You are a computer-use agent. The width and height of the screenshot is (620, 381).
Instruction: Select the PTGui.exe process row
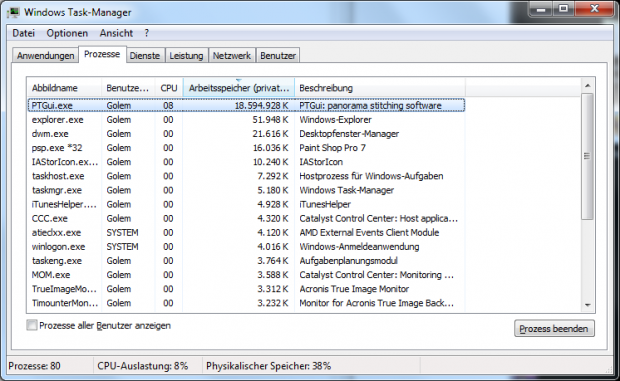pyautogui.click(x=246, y=106)
